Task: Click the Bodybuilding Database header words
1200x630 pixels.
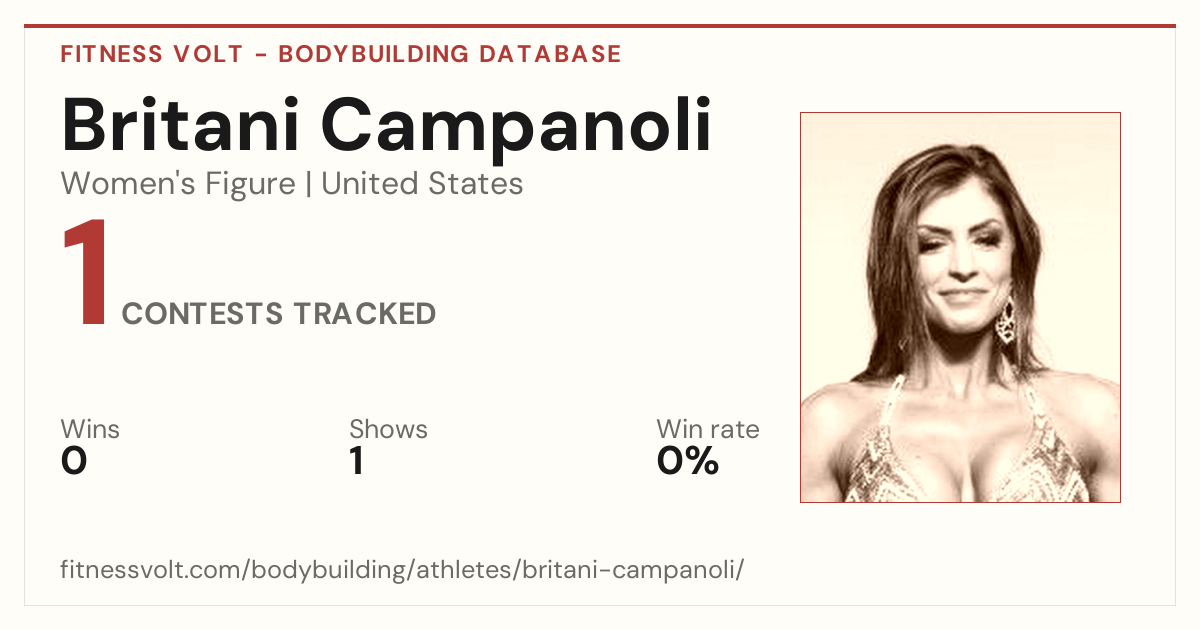Action: pyautogui.click(x=450, y=54)
